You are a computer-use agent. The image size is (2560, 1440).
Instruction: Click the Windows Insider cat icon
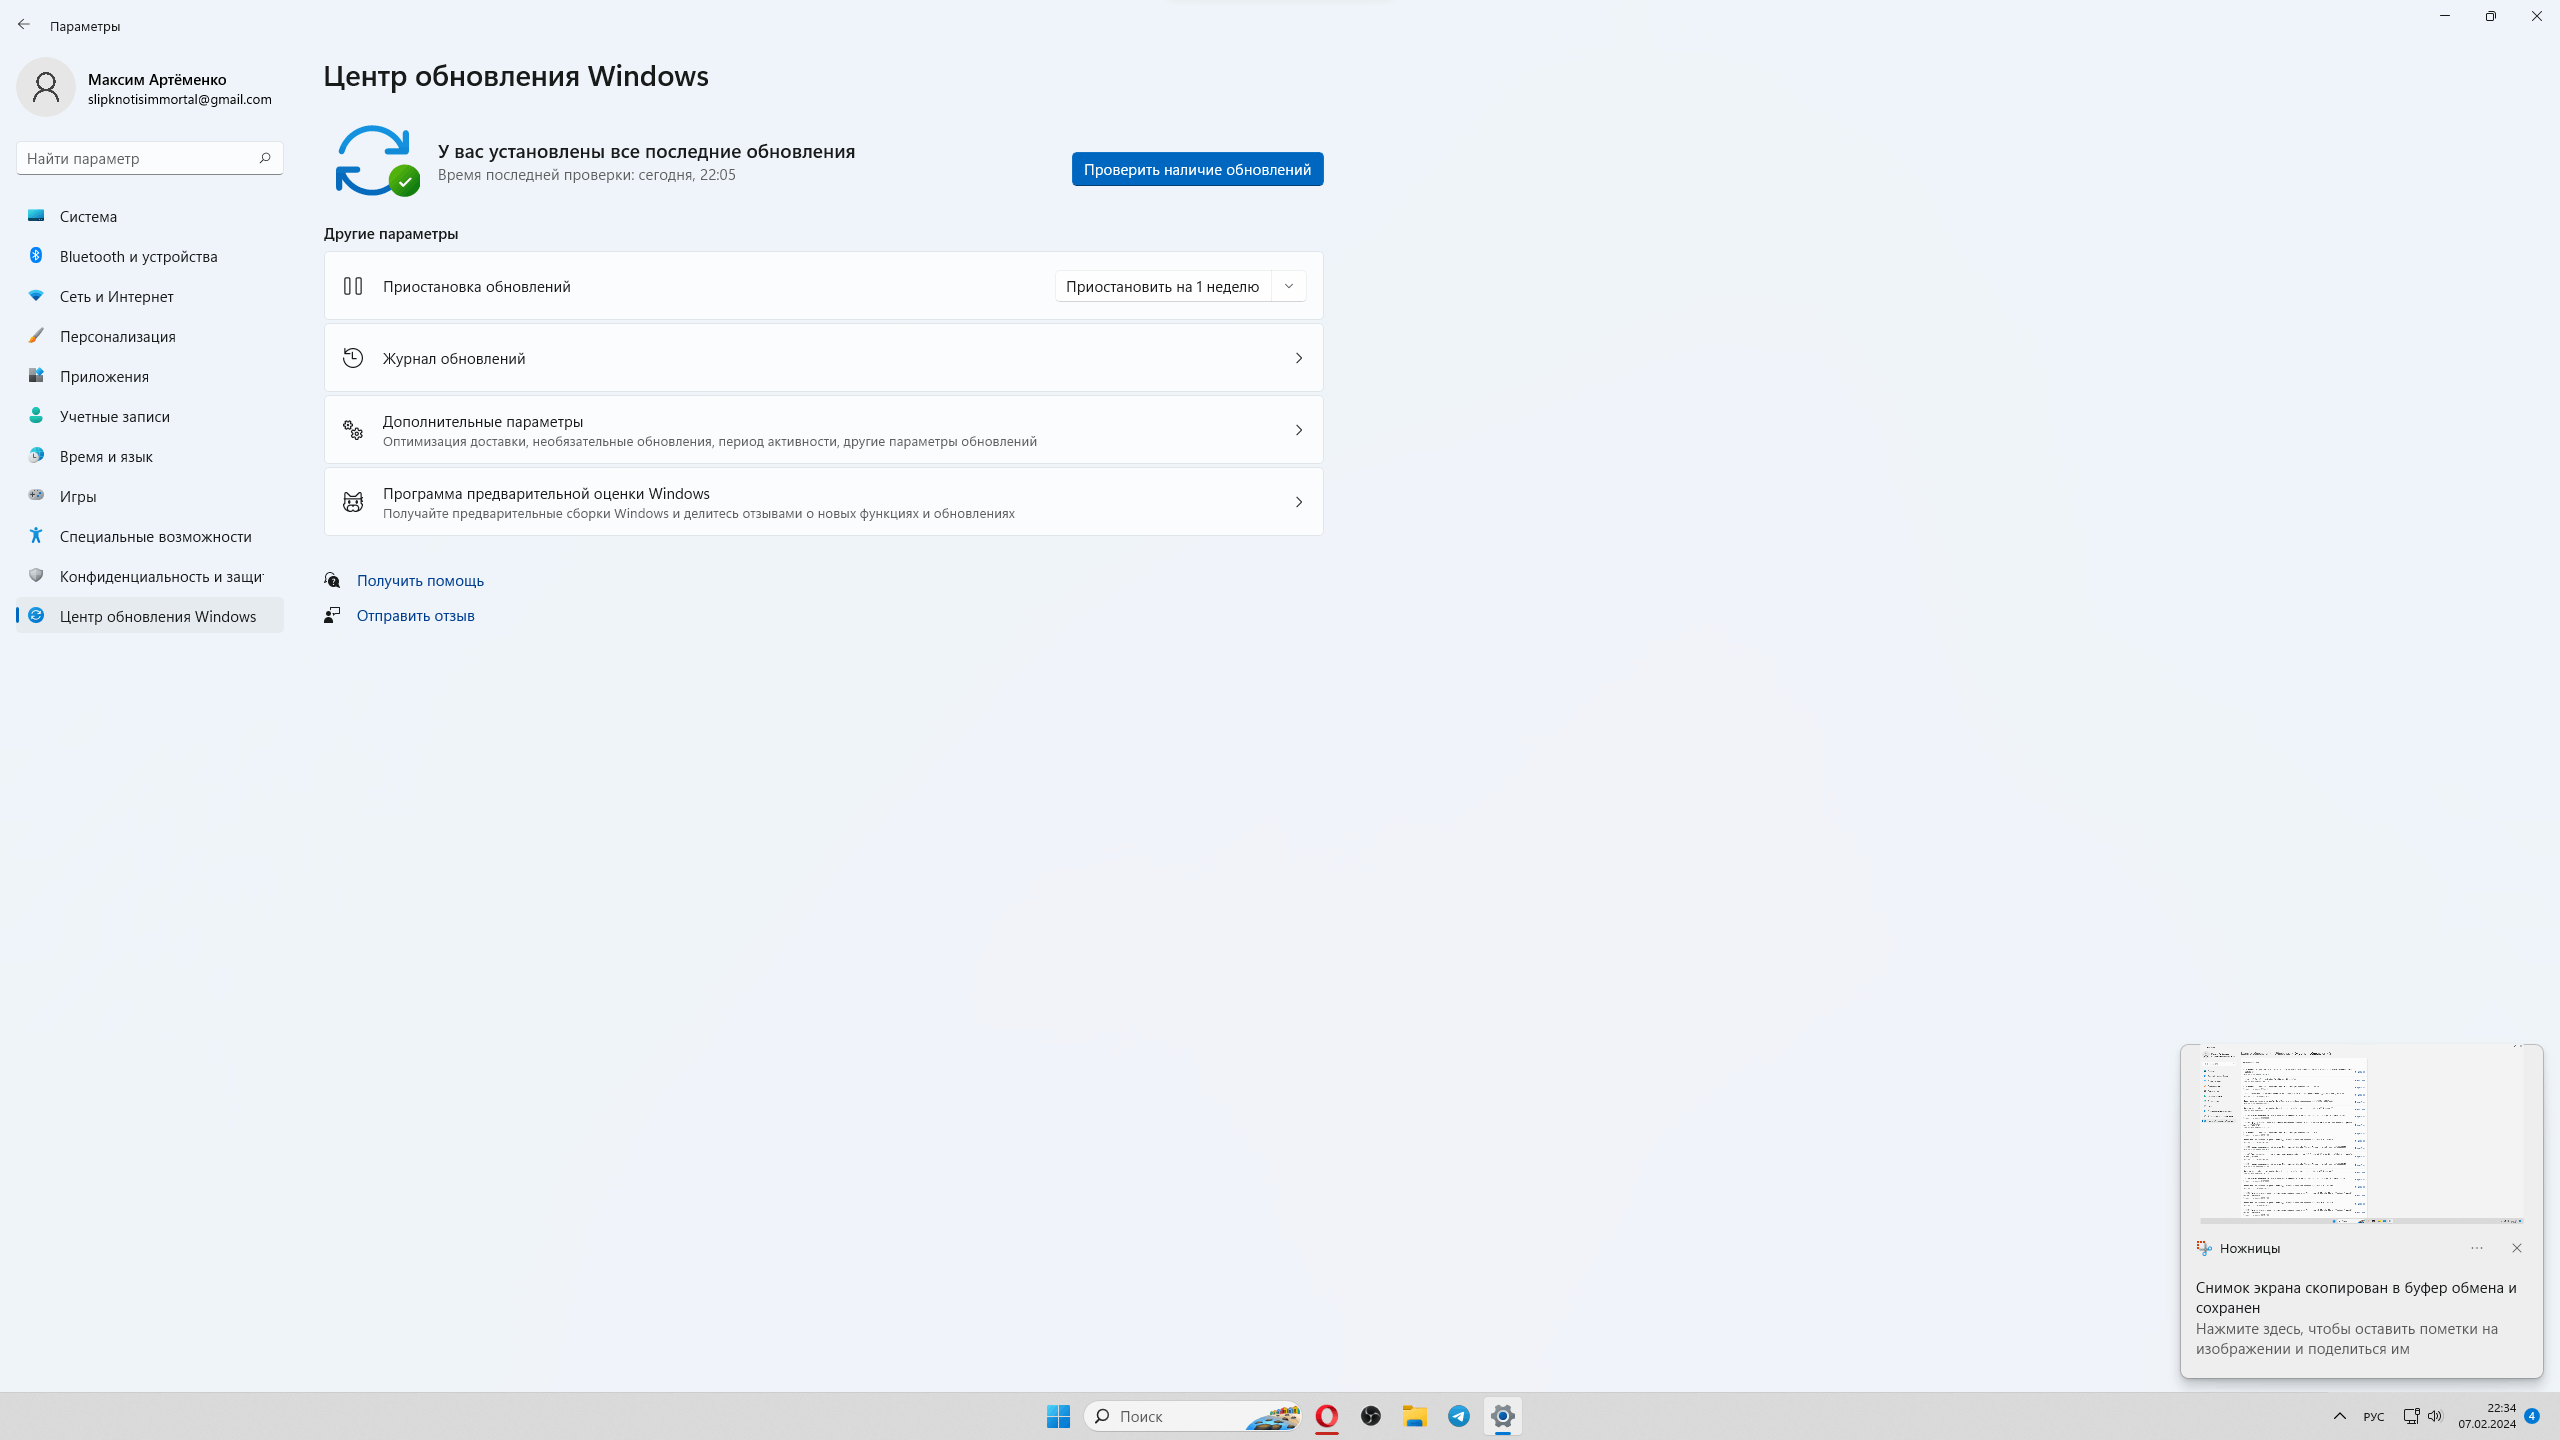[353, 502]
